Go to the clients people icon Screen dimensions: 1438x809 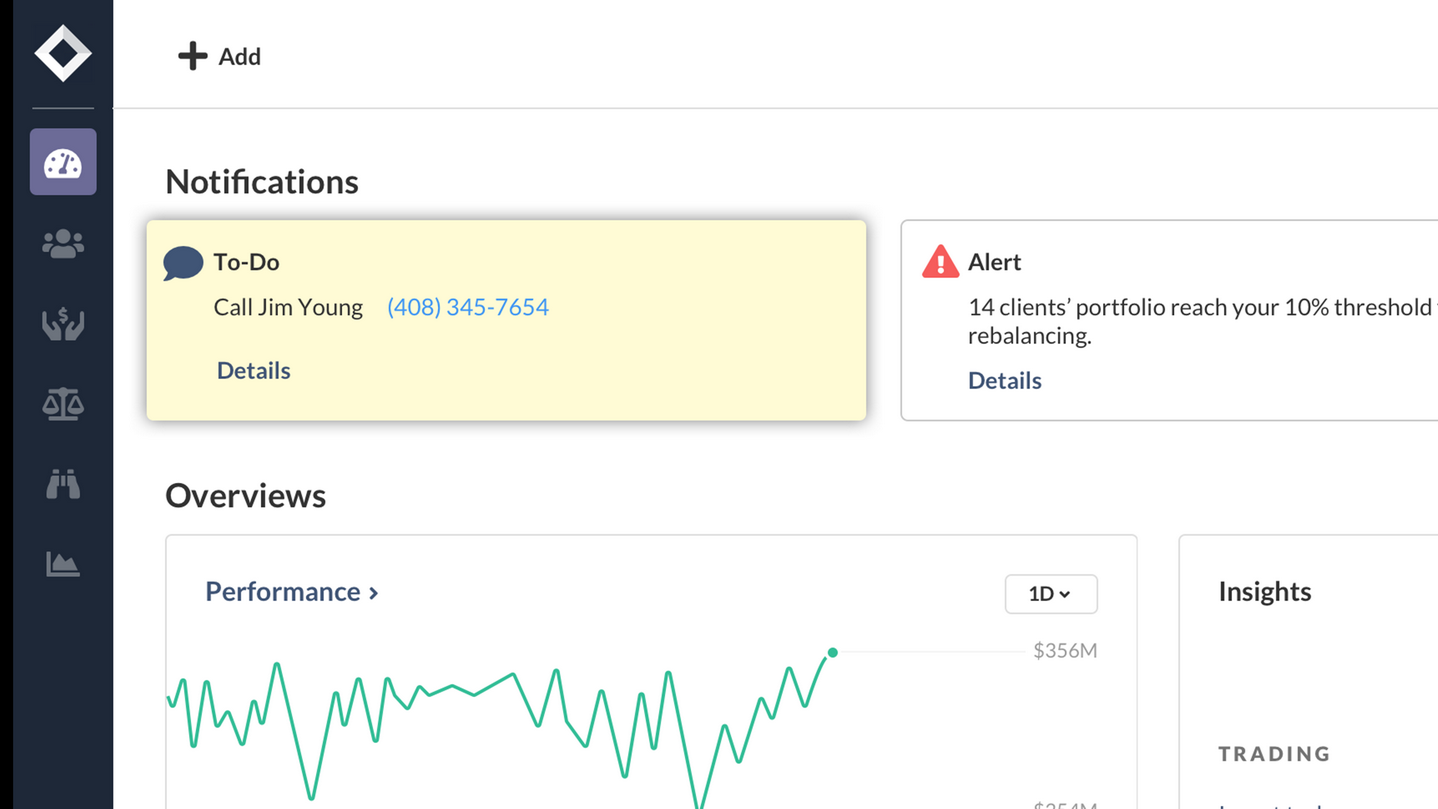[x=63, y=244]
